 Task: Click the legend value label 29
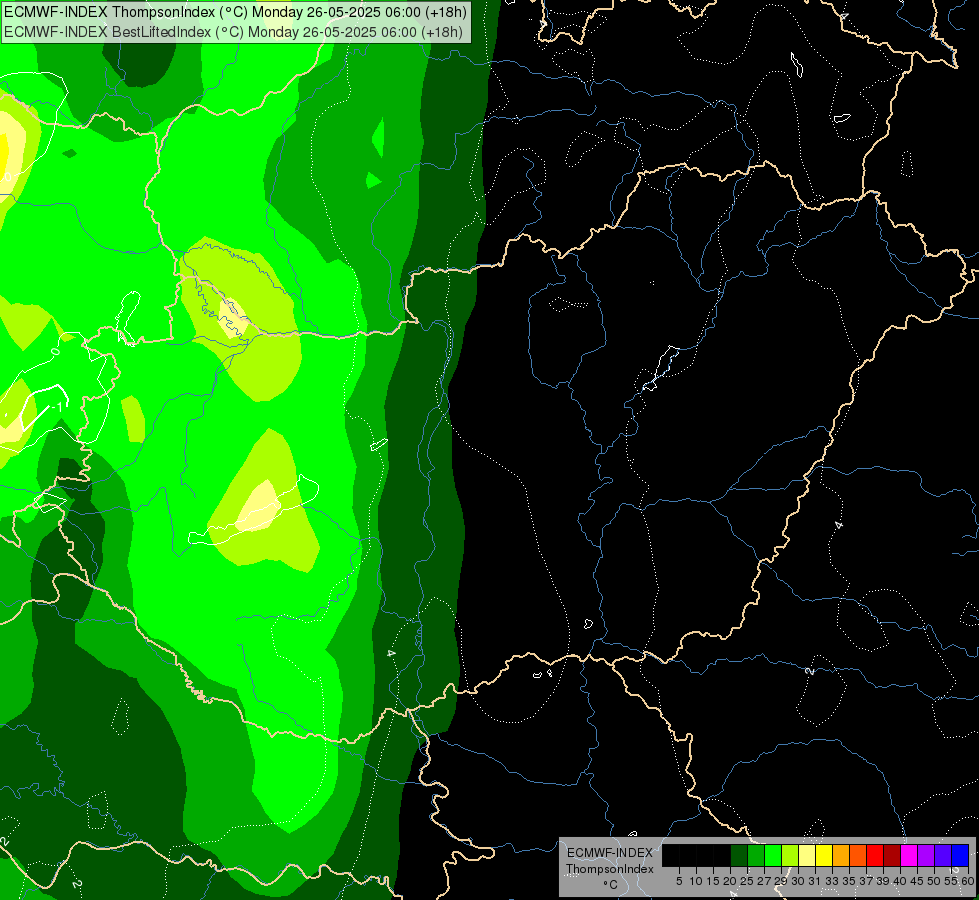(x=780, y=881)
